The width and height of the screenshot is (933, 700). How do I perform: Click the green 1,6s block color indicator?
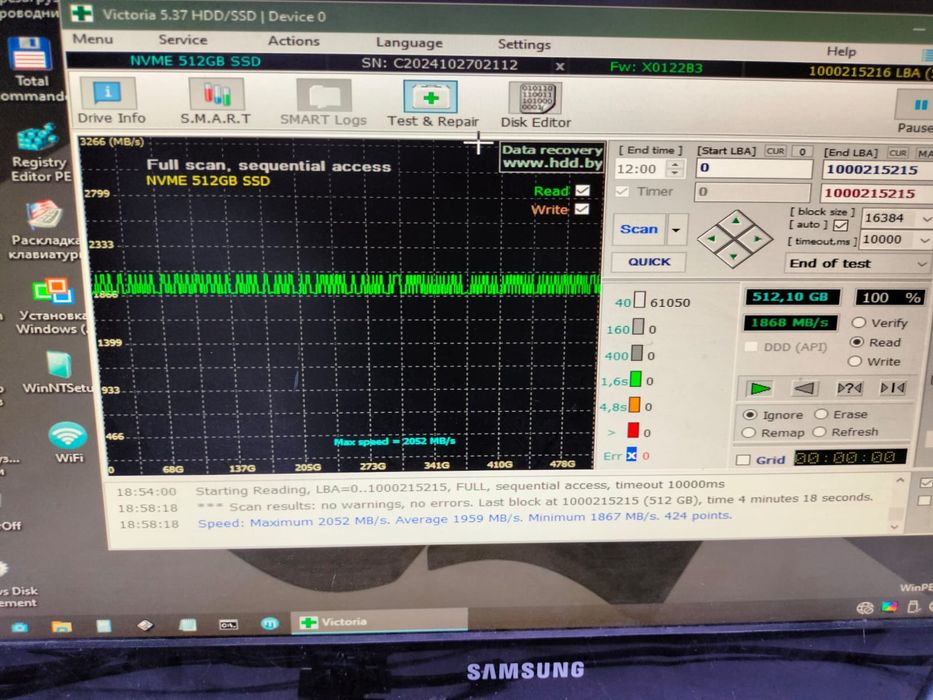(635, 379)
